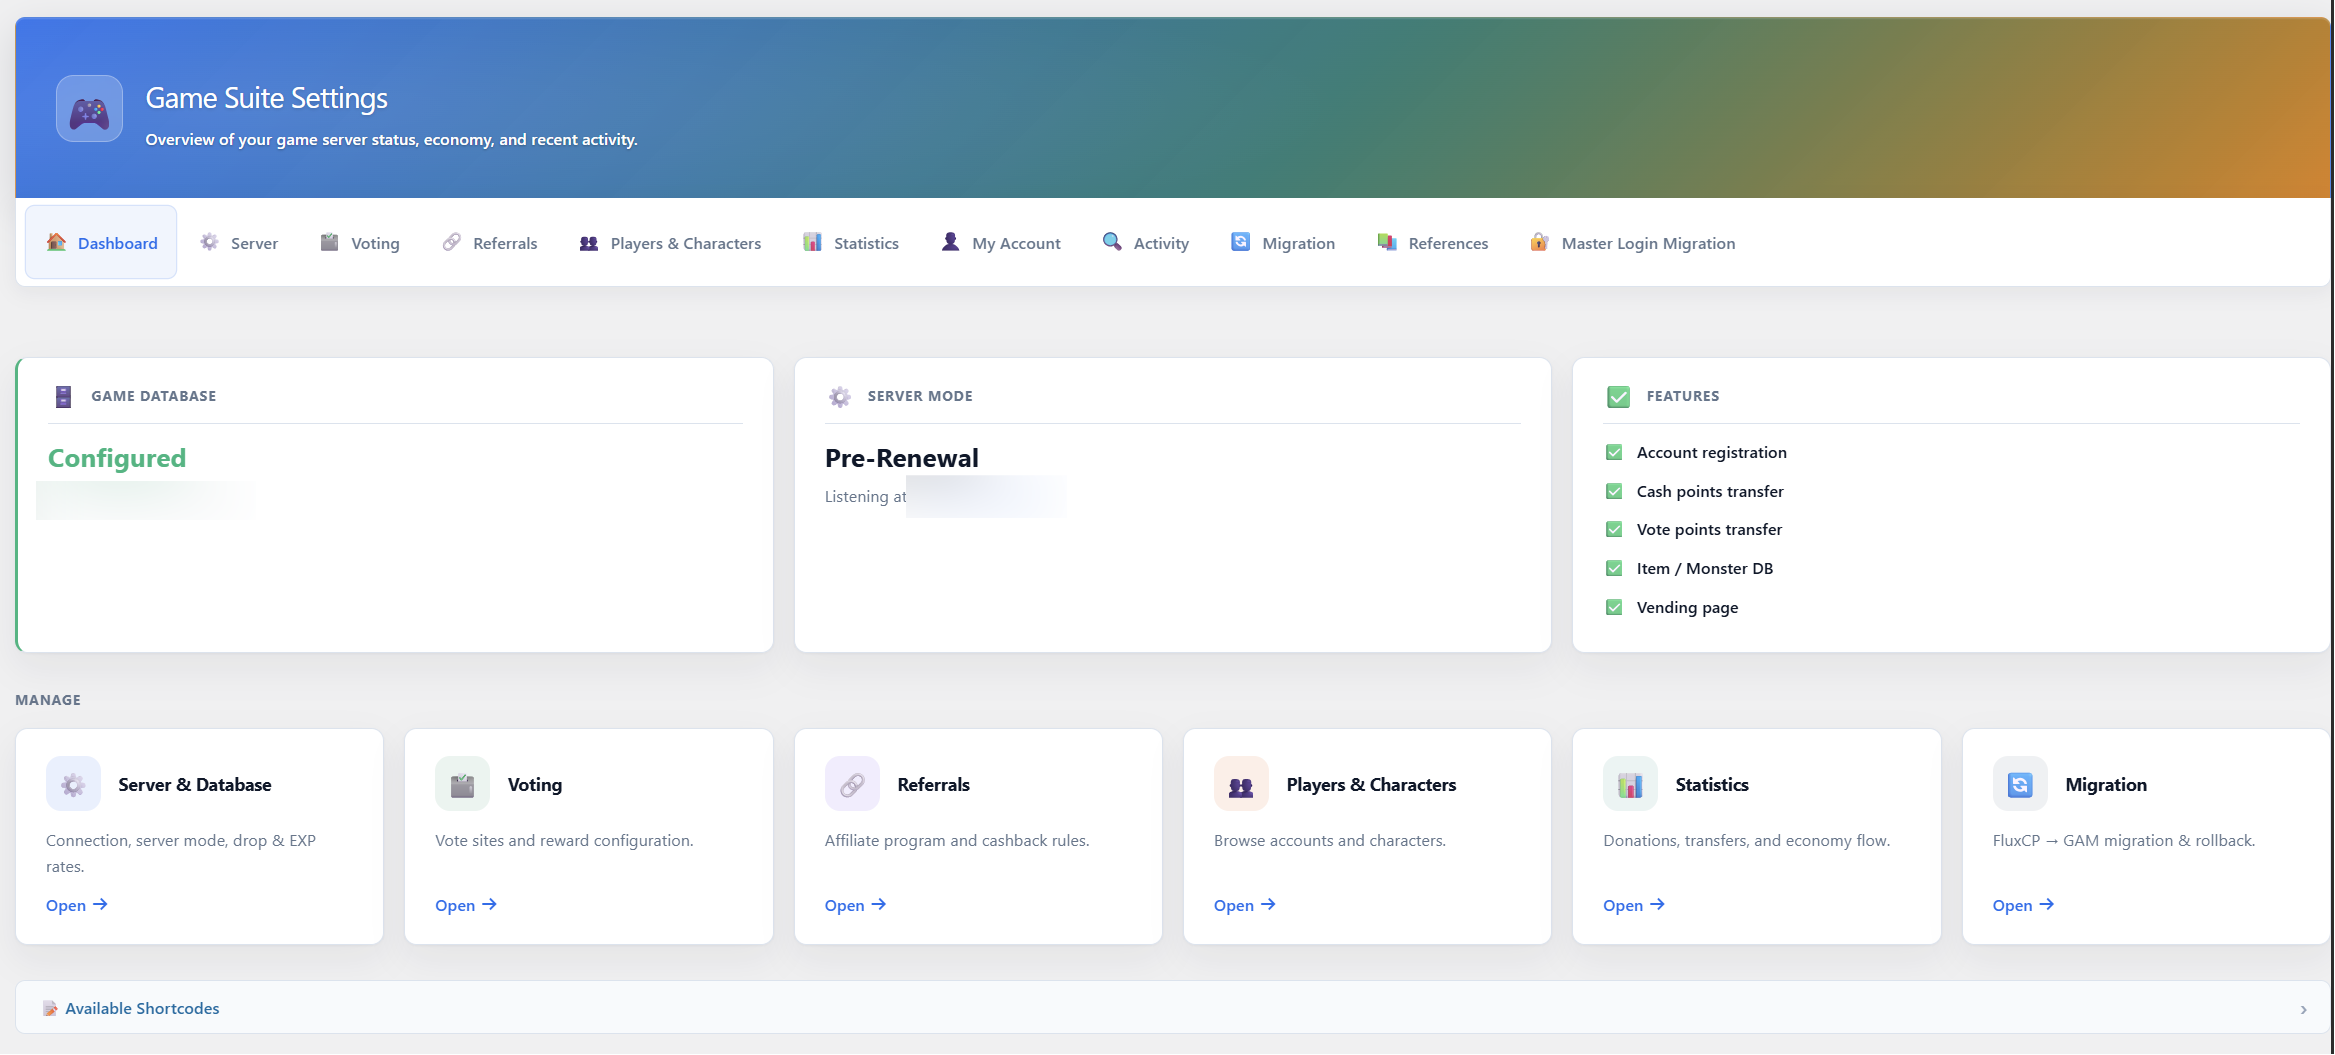This screenshot has width=2335, height=1055.
Task: Open the My Account tab
Action: click(x=1000, y=242)
